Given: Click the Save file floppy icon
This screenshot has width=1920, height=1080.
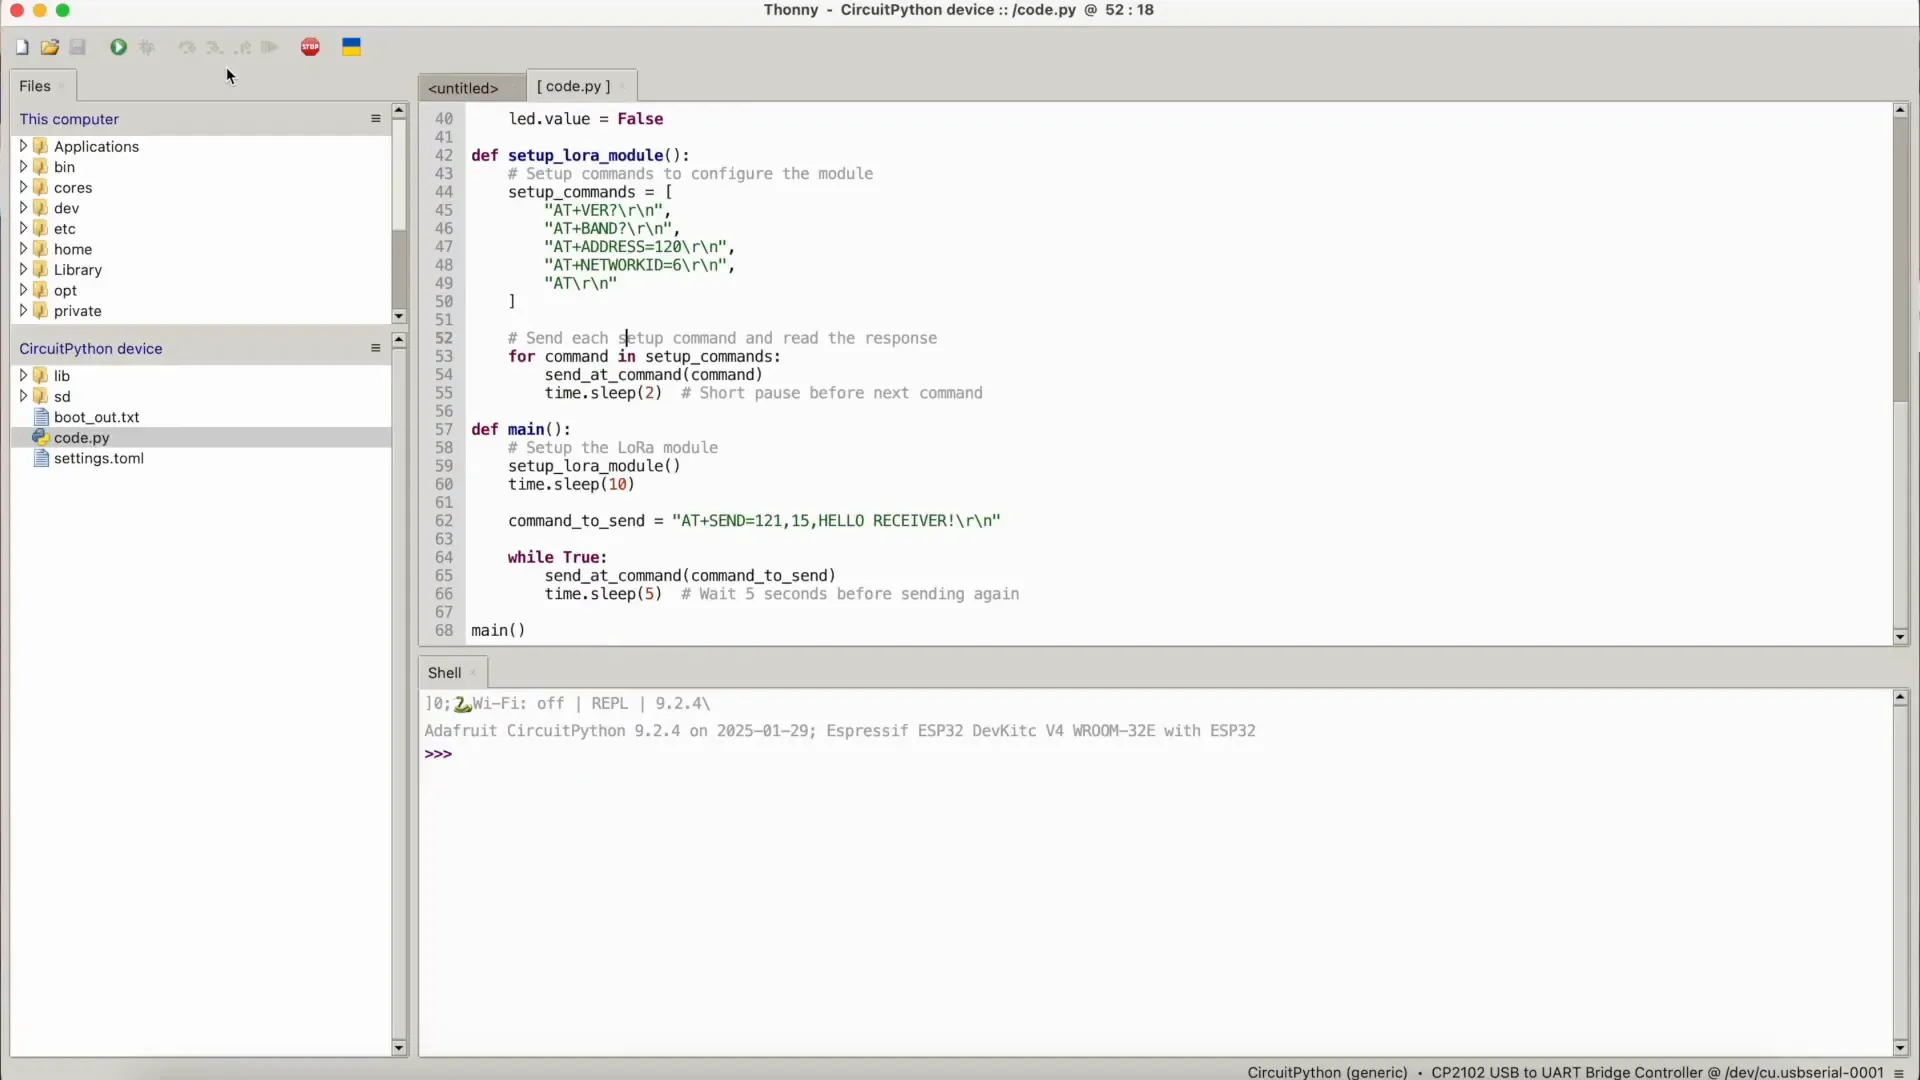Looking at the screenshot, I should click(x=79, y=48).
